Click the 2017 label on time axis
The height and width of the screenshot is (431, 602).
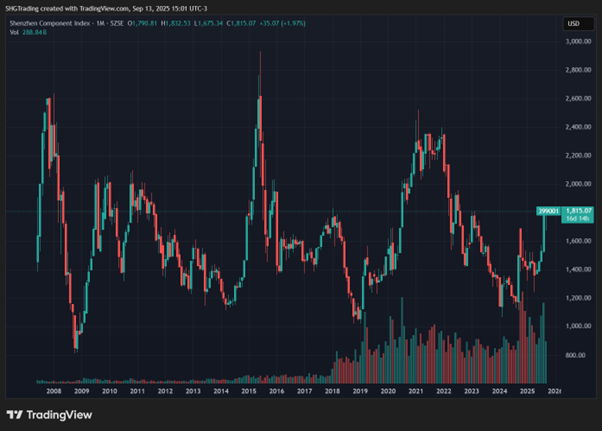tap(304, 391)
